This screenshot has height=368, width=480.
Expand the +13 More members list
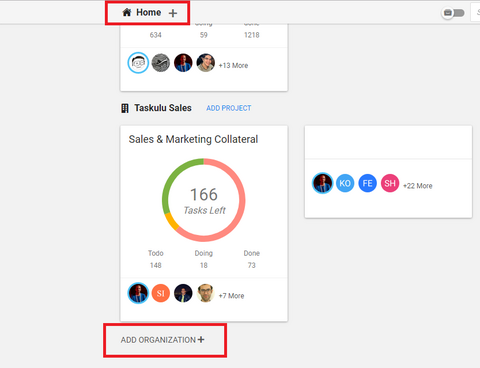[x=233, y=66]
